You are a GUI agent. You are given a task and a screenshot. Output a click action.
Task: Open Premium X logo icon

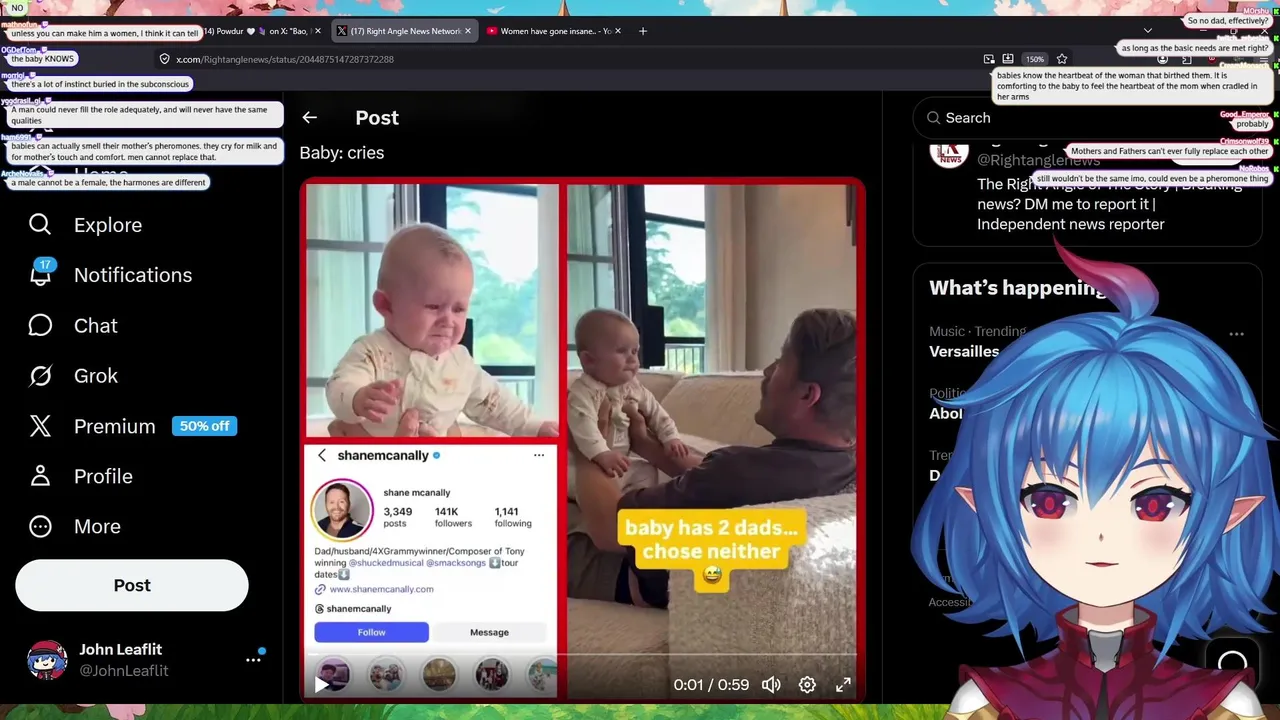[x=40, y=426]
